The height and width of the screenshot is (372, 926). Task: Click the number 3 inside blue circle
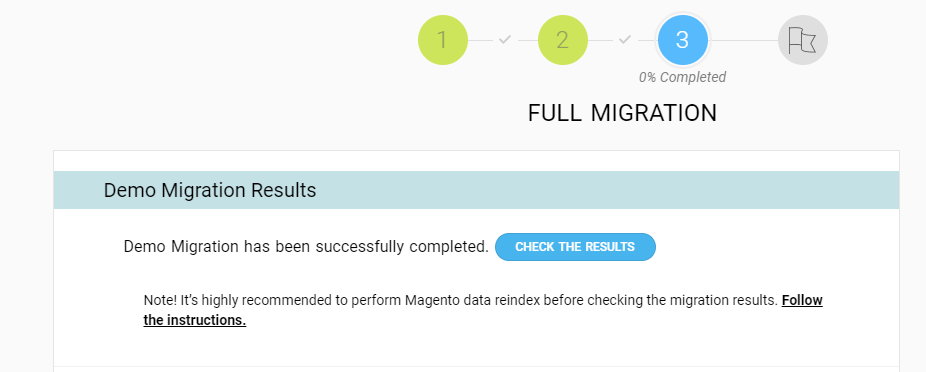coord(682,40)
